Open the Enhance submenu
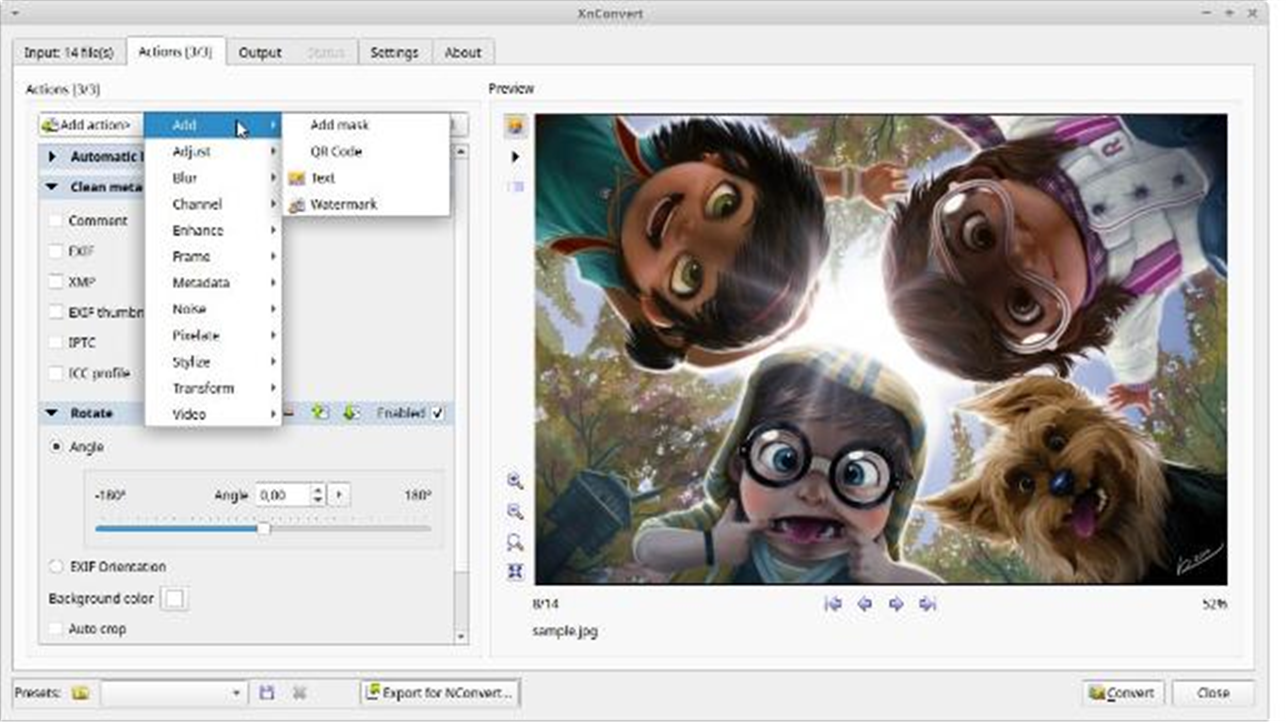Viewport: 1286px width, 722px height. pyautogui.click(x=213, y=230)
